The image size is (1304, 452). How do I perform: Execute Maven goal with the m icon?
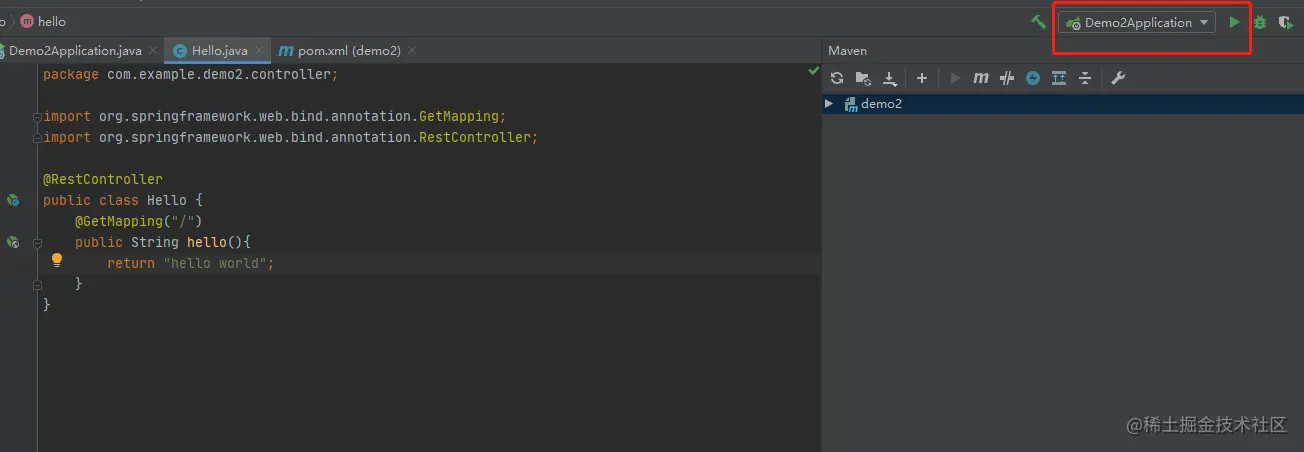pyautogui.click(x=981, y=78)
